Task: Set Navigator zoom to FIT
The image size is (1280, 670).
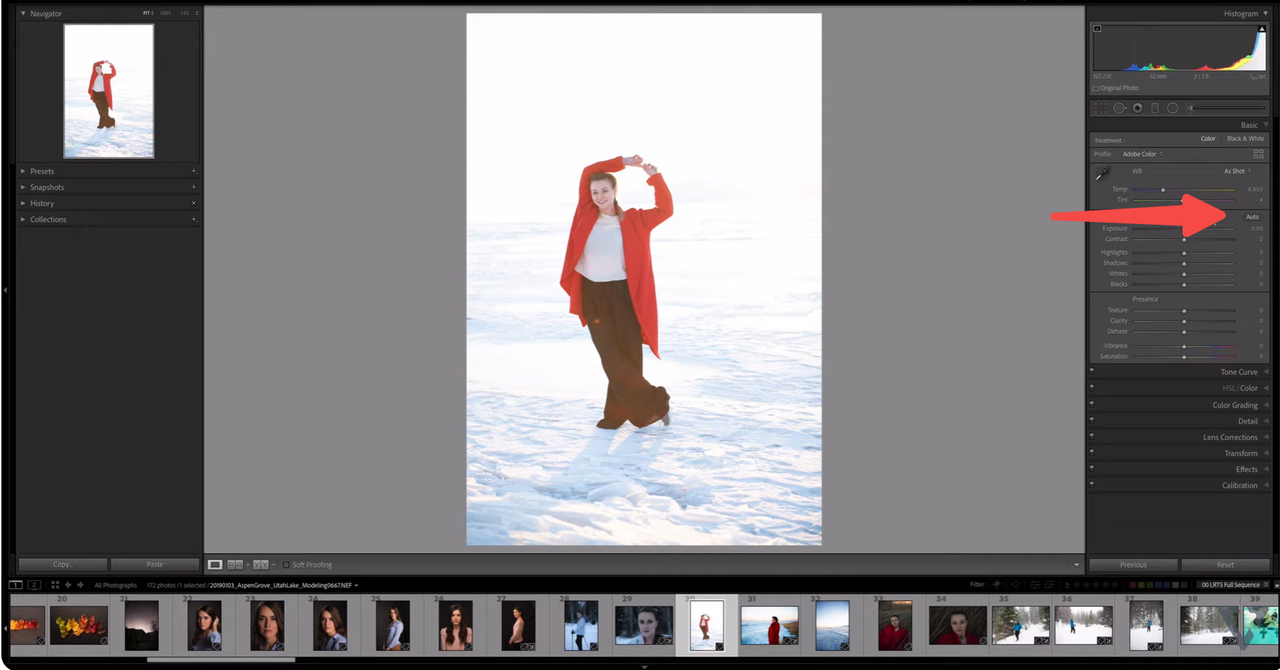Action: 148,13
